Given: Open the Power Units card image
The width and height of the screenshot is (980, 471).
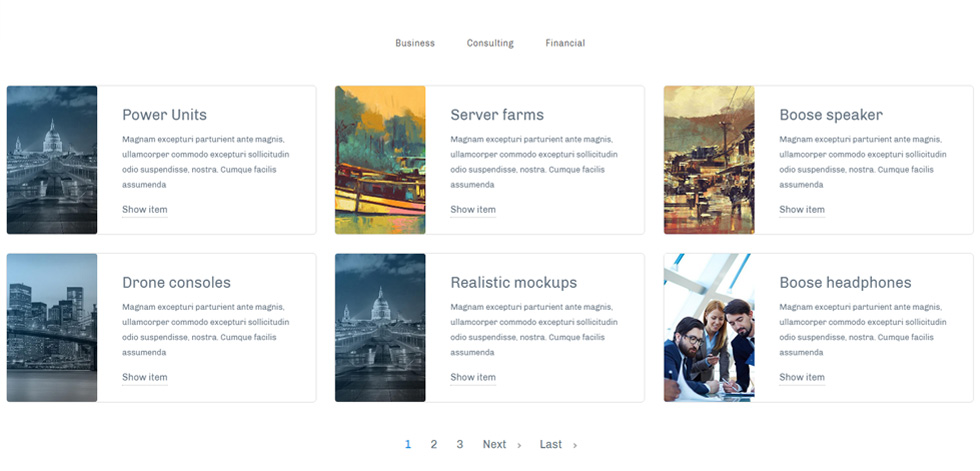Looking at the screenshot, I should [x=52, y=160].
